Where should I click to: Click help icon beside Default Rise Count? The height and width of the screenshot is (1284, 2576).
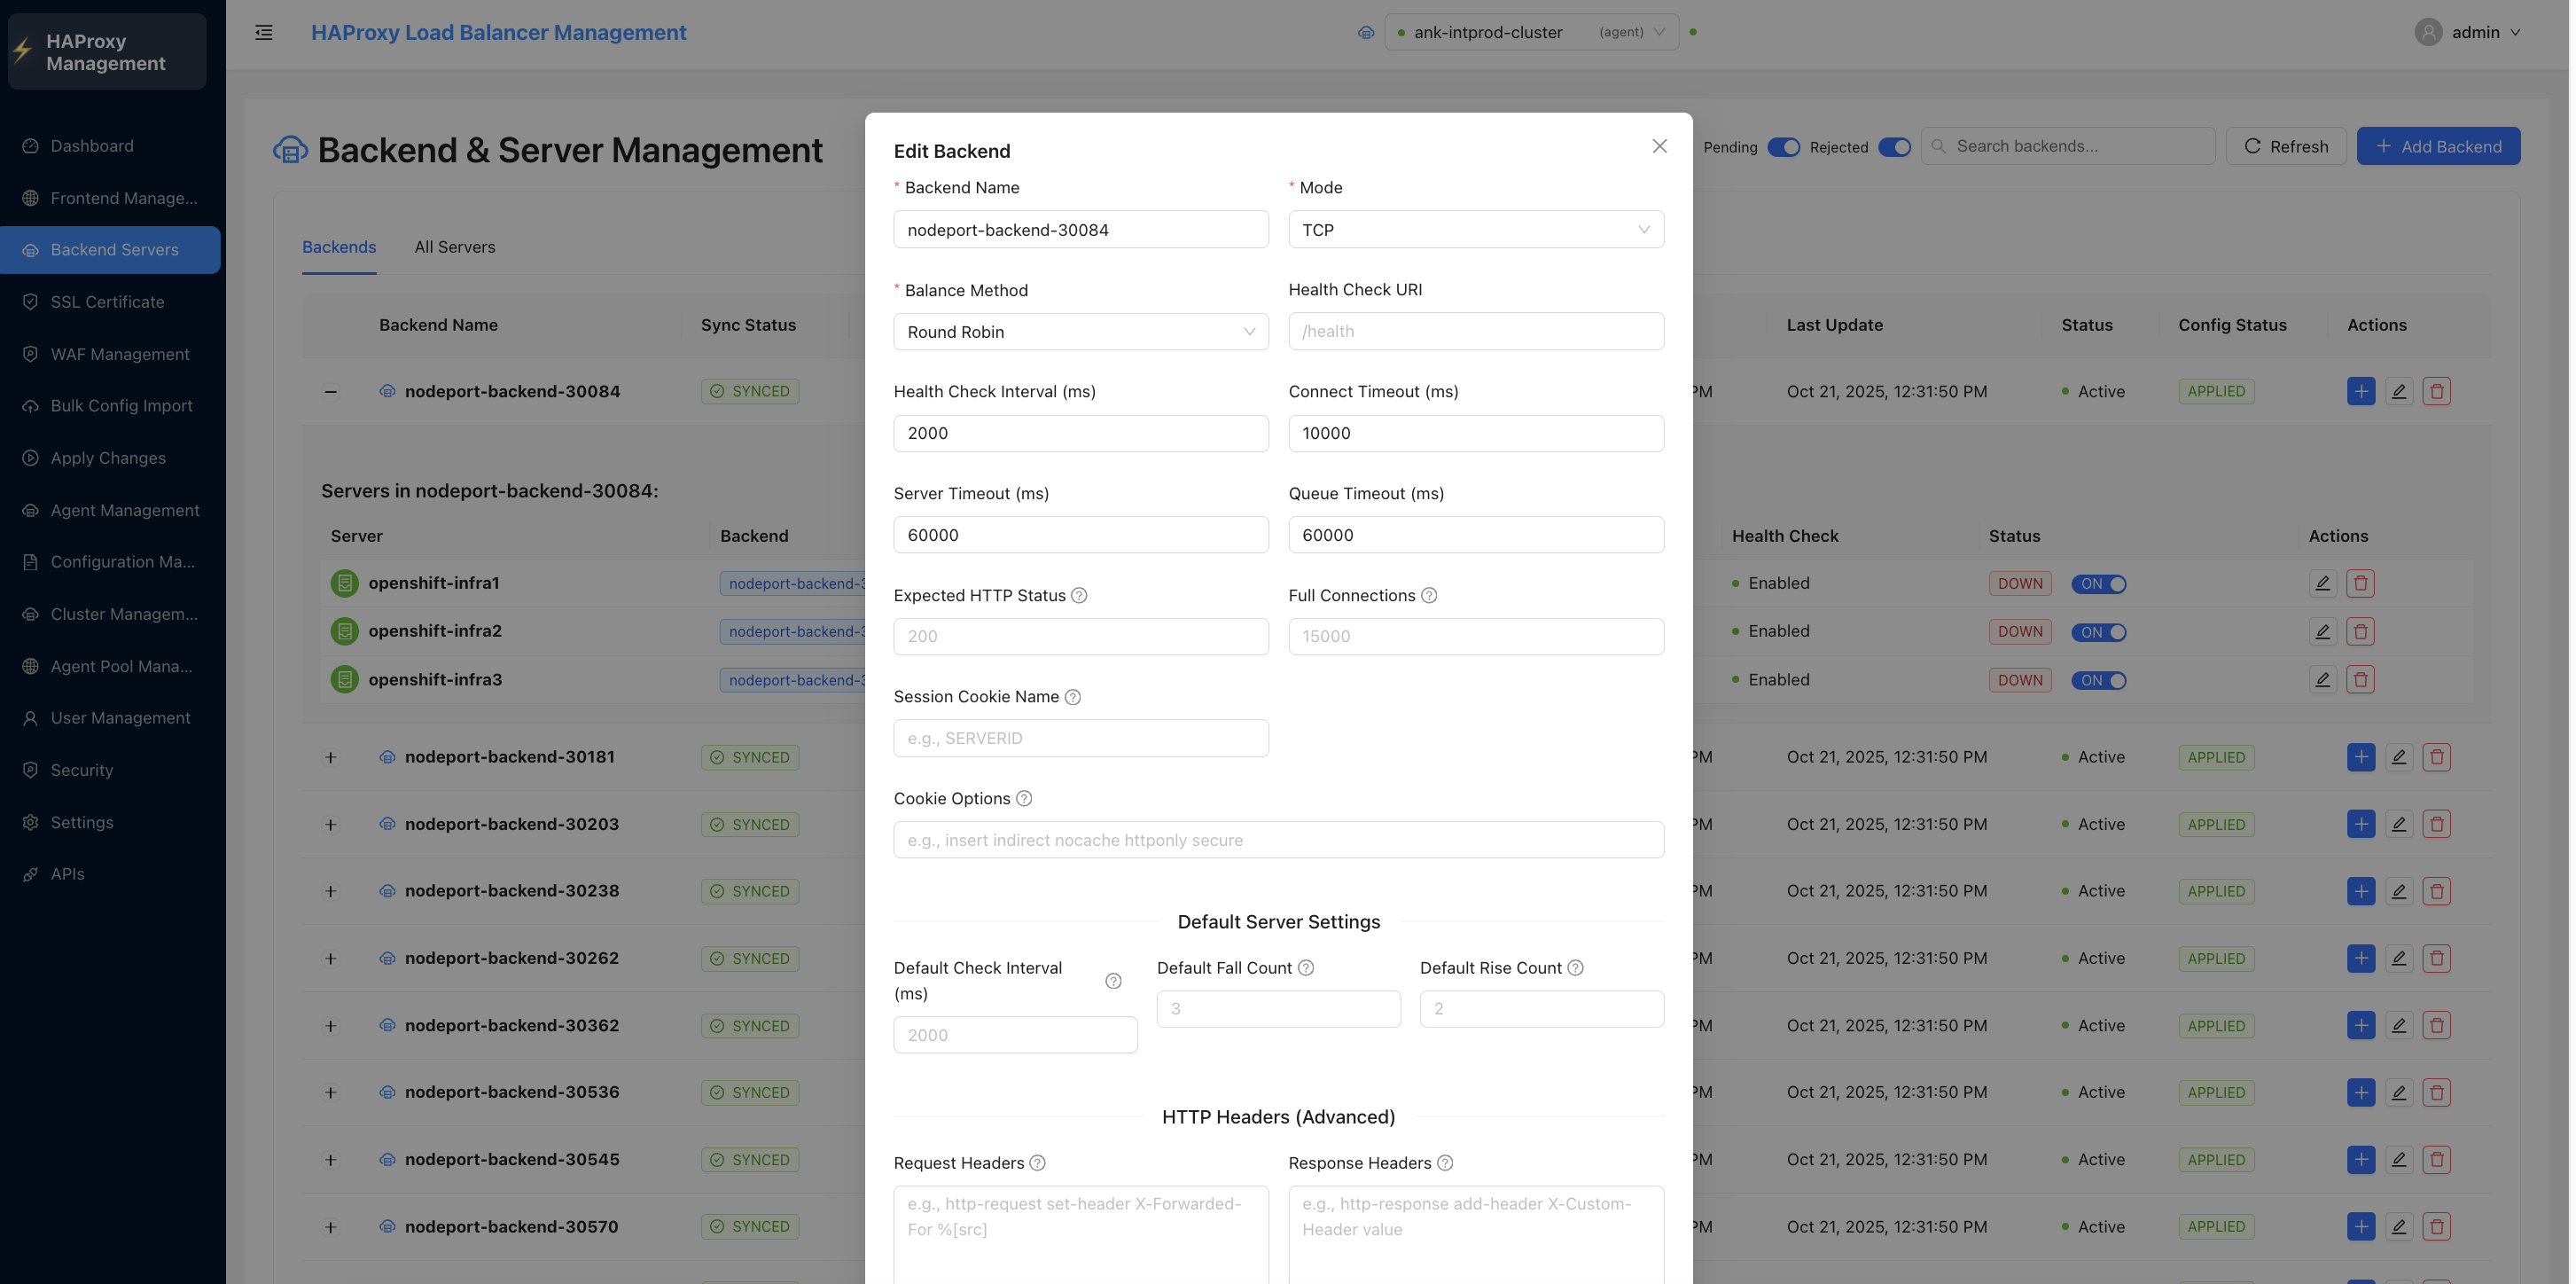1575,968
